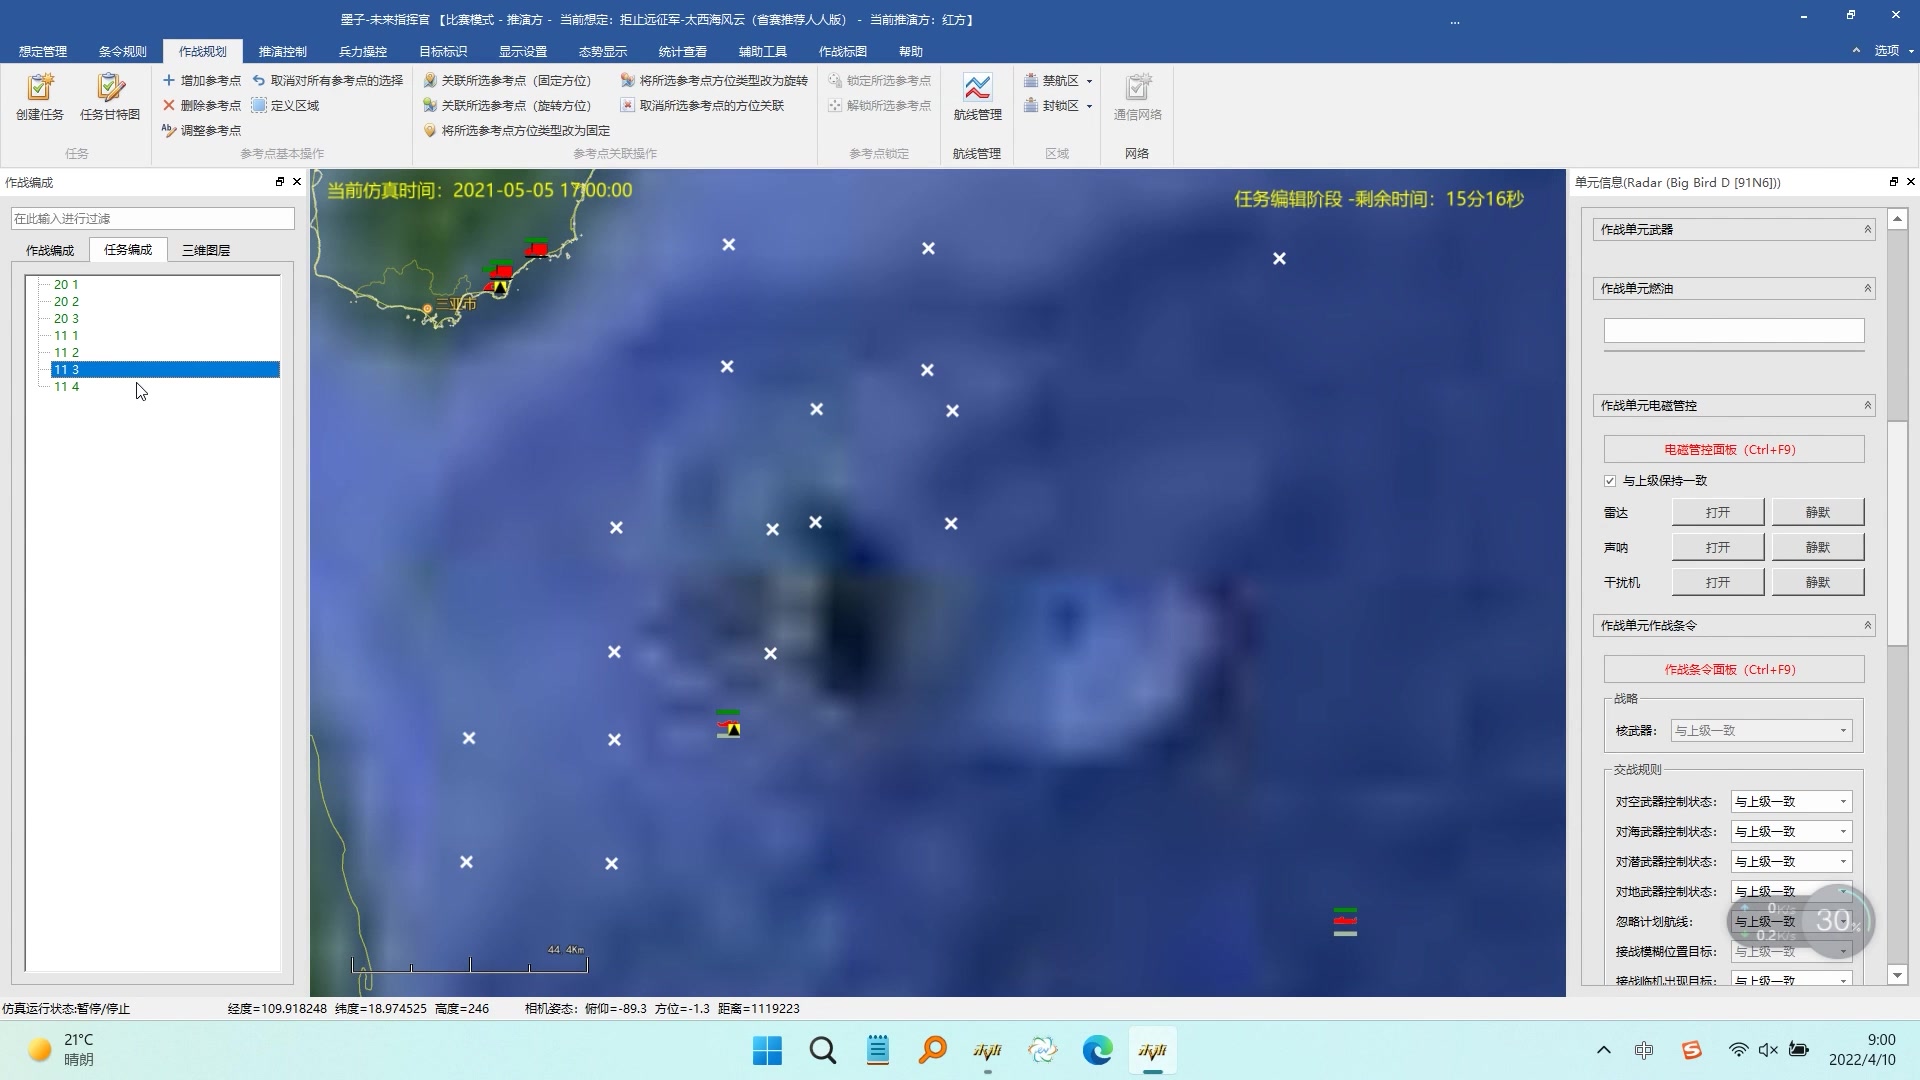This screenshot has width=1920, height=1080.
Task: Select the red unit icon in the map center
Action: (729, 724)
